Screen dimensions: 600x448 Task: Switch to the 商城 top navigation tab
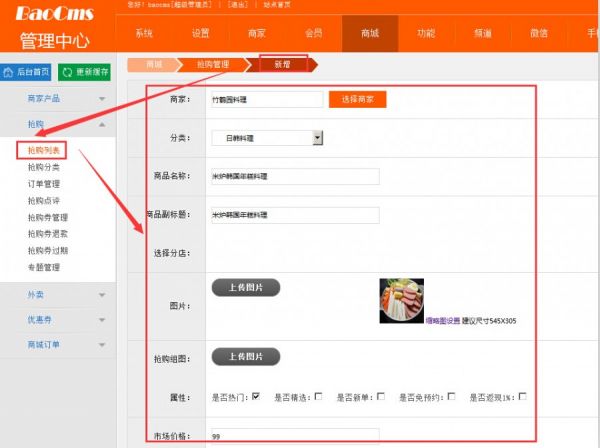click(370, 33)
